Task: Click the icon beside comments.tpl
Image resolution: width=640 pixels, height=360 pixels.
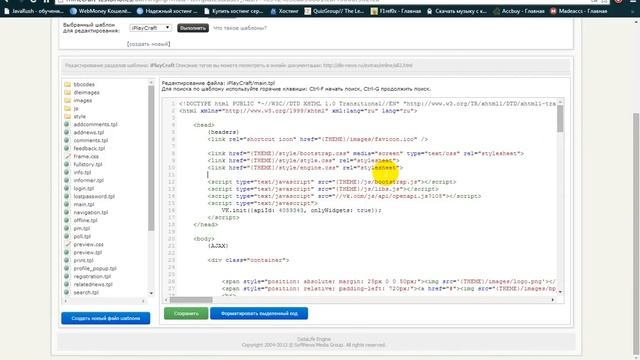Action: [x=67, y=140]
